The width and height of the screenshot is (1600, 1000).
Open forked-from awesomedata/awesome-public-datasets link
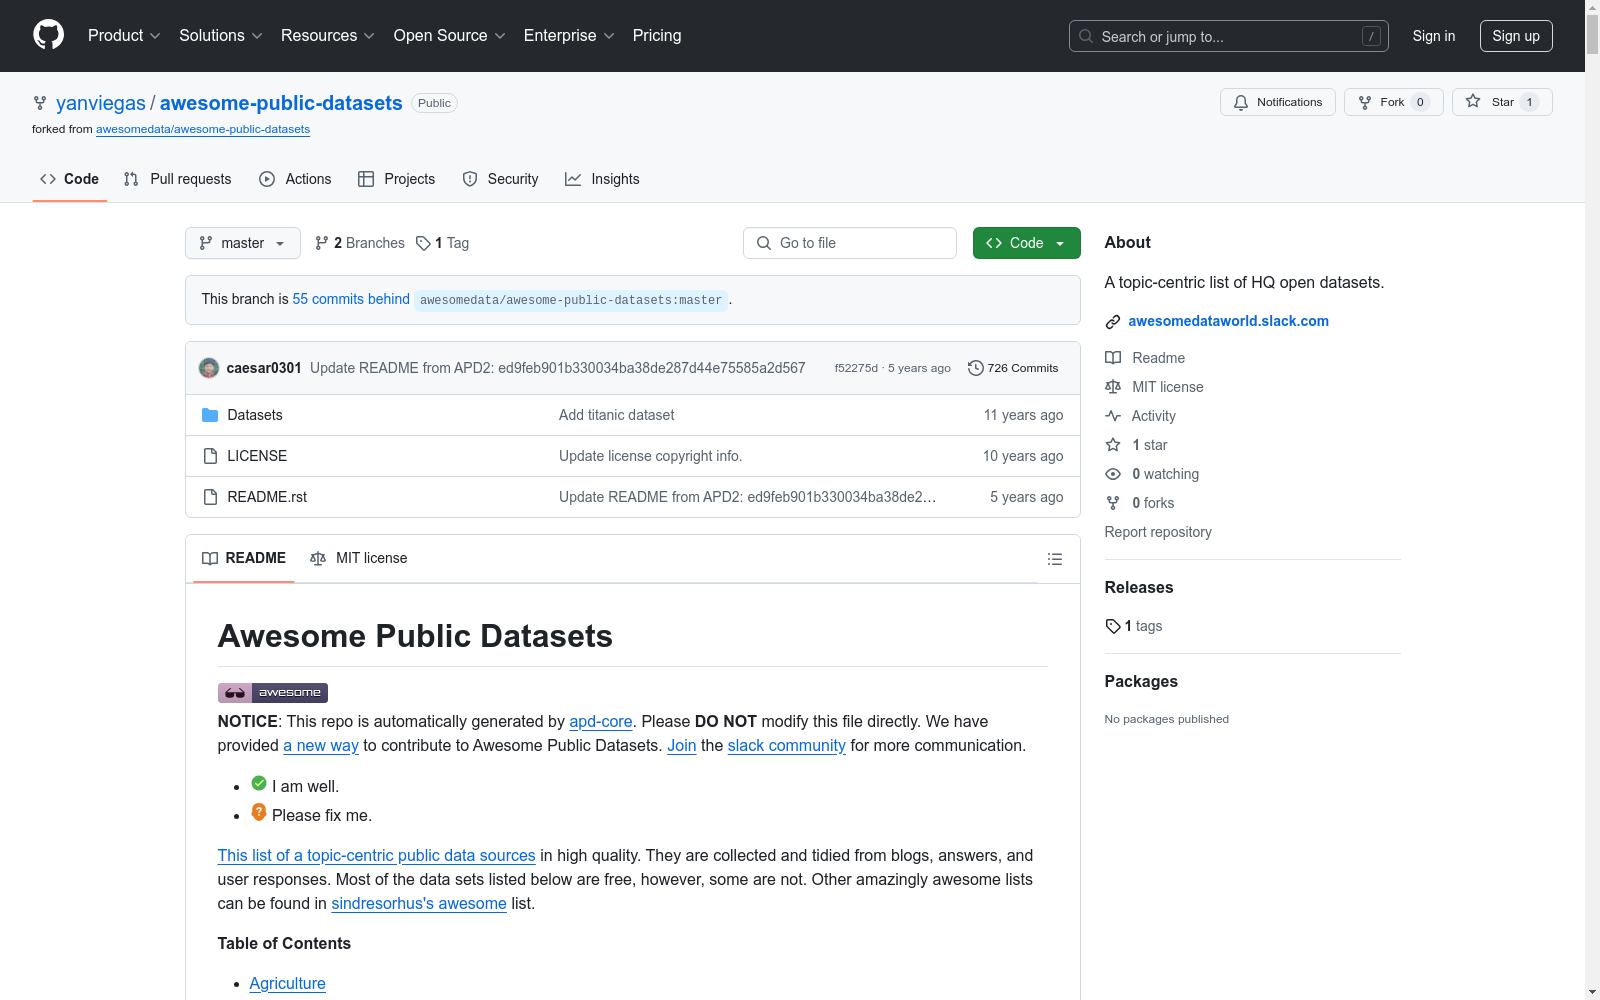[203, 129]
